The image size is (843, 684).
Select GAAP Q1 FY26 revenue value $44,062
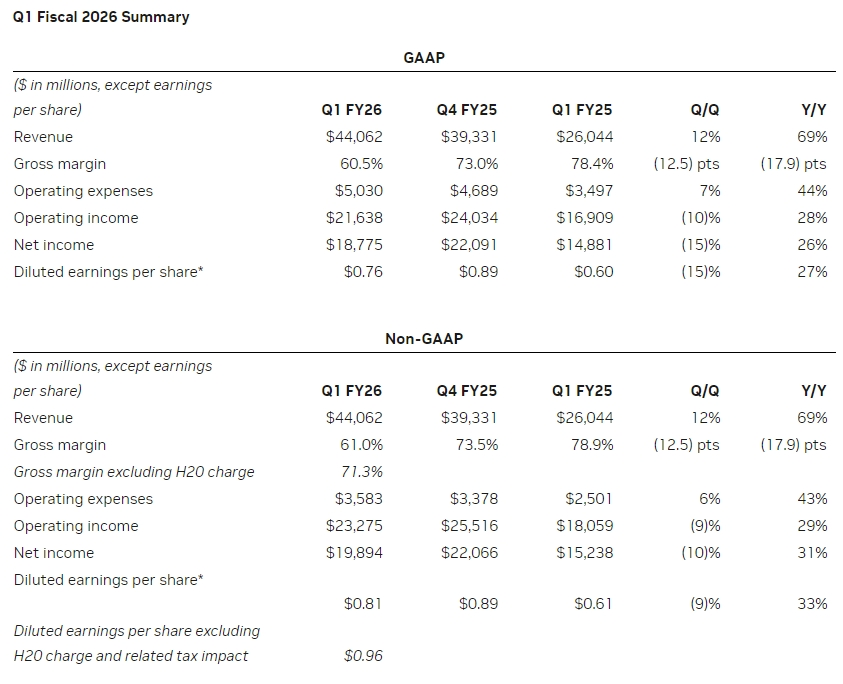pyautogui.click(x=354, y=137)
